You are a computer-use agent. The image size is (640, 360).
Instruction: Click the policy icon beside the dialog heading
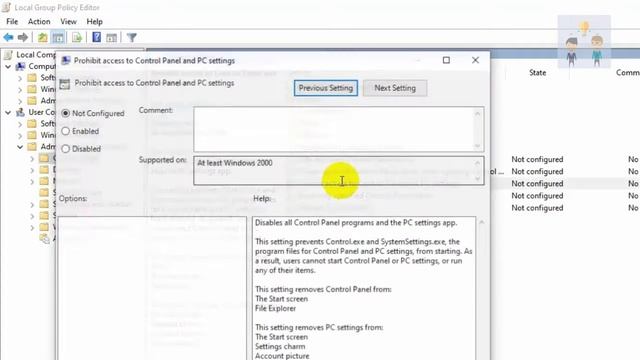64,84
